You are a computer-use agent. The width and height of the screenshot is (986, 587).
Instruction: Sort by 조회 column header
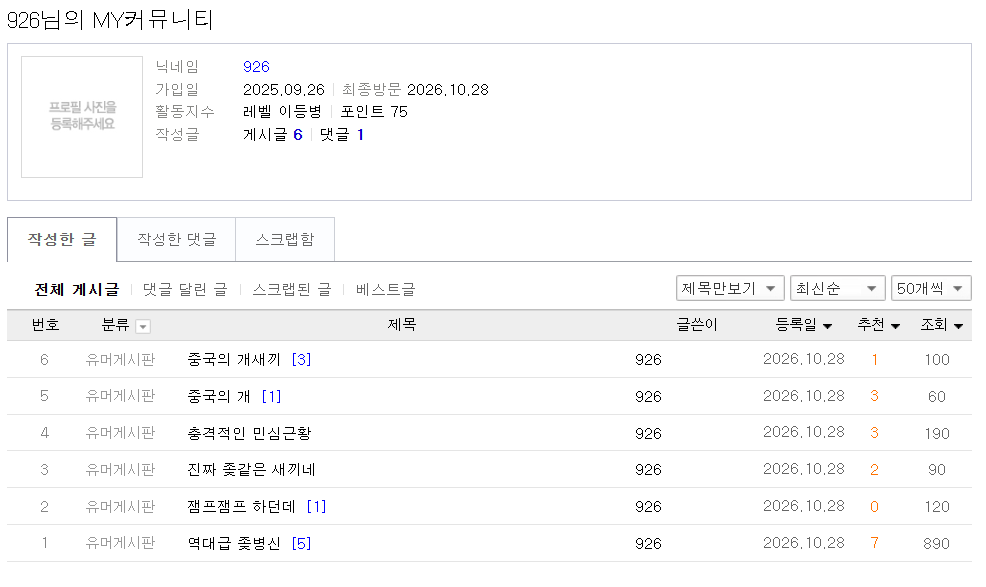(x=941, y=325)
